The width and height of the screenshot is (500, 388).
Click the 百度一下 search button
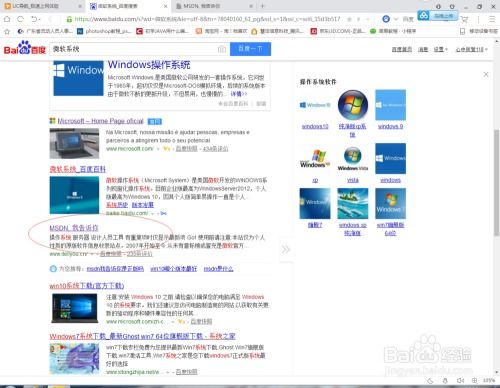250,49
